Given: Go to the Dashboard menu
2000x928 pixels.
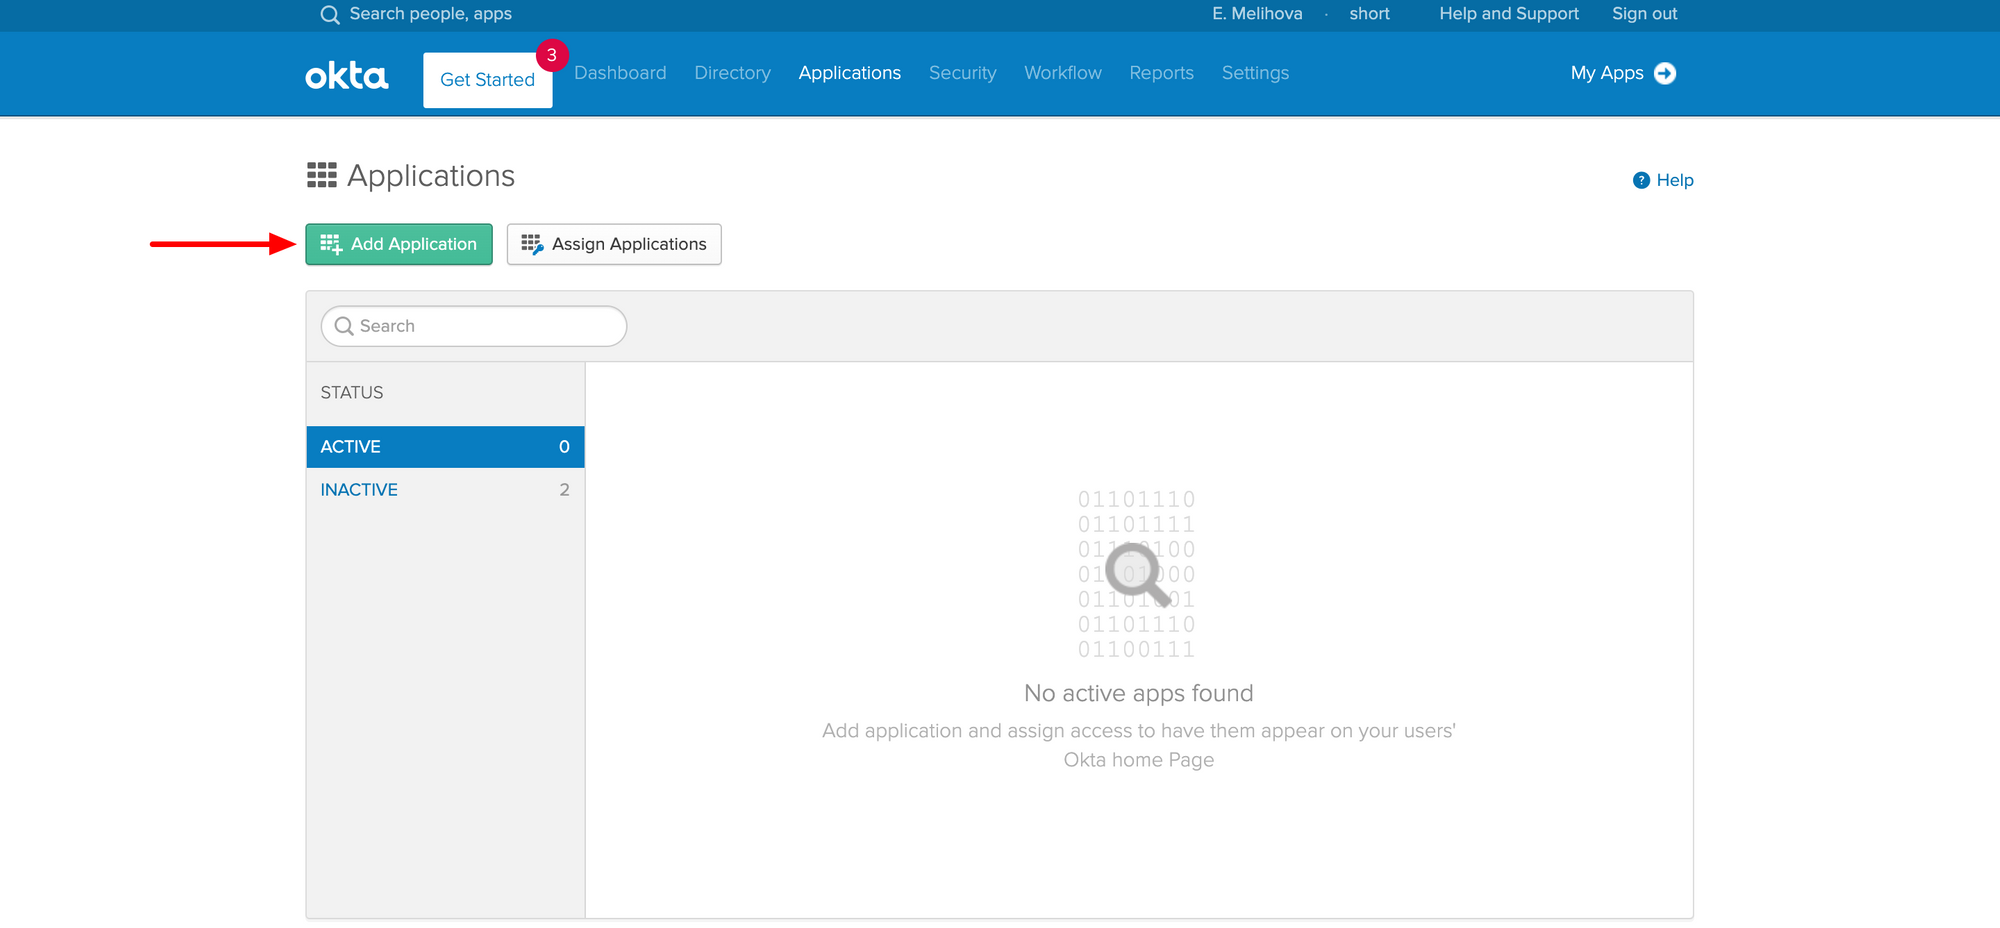Looking at the screenshot, I should [620, 73].
